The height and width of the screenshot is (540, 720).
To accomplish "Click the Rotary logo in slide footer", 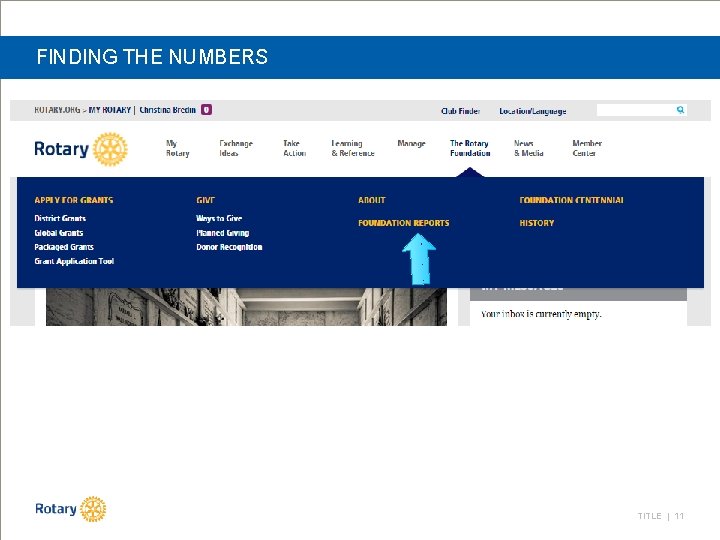I will click(71, 509).
